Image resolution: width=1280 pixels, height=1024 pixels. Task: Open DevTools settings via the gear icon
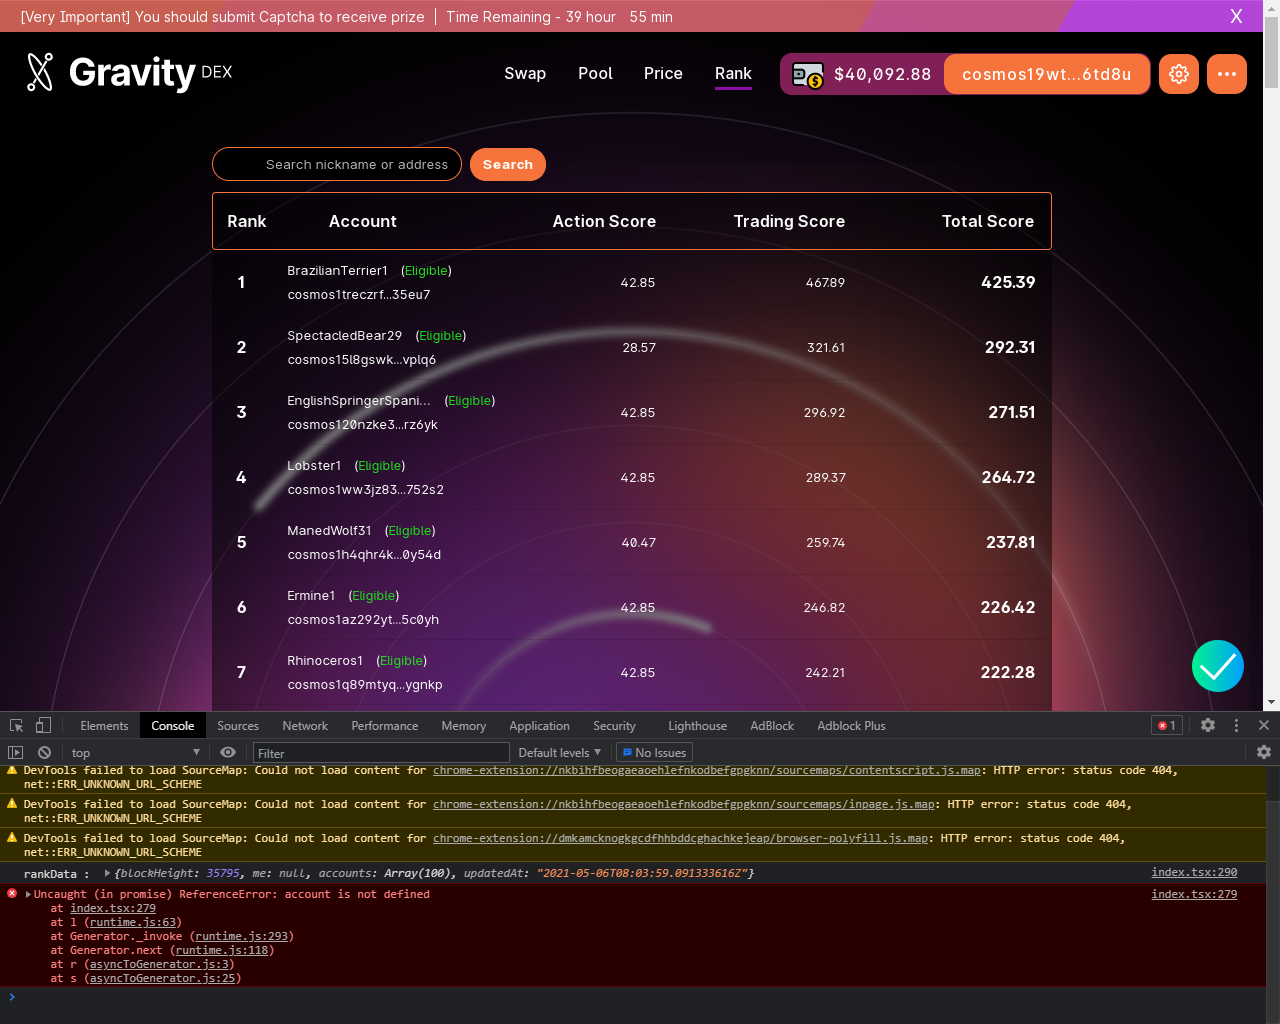(x=1208, y=725)
